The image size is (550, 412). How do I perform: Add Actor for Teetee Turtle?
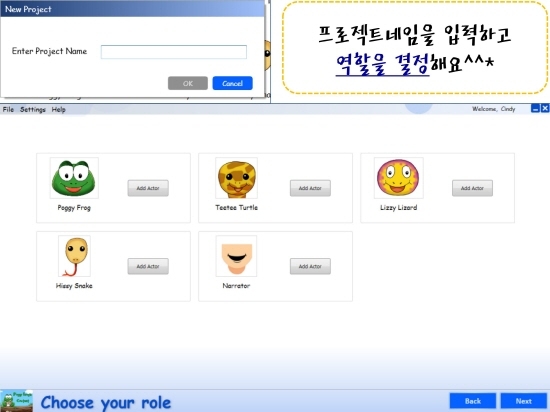click(x=310, y=188)
